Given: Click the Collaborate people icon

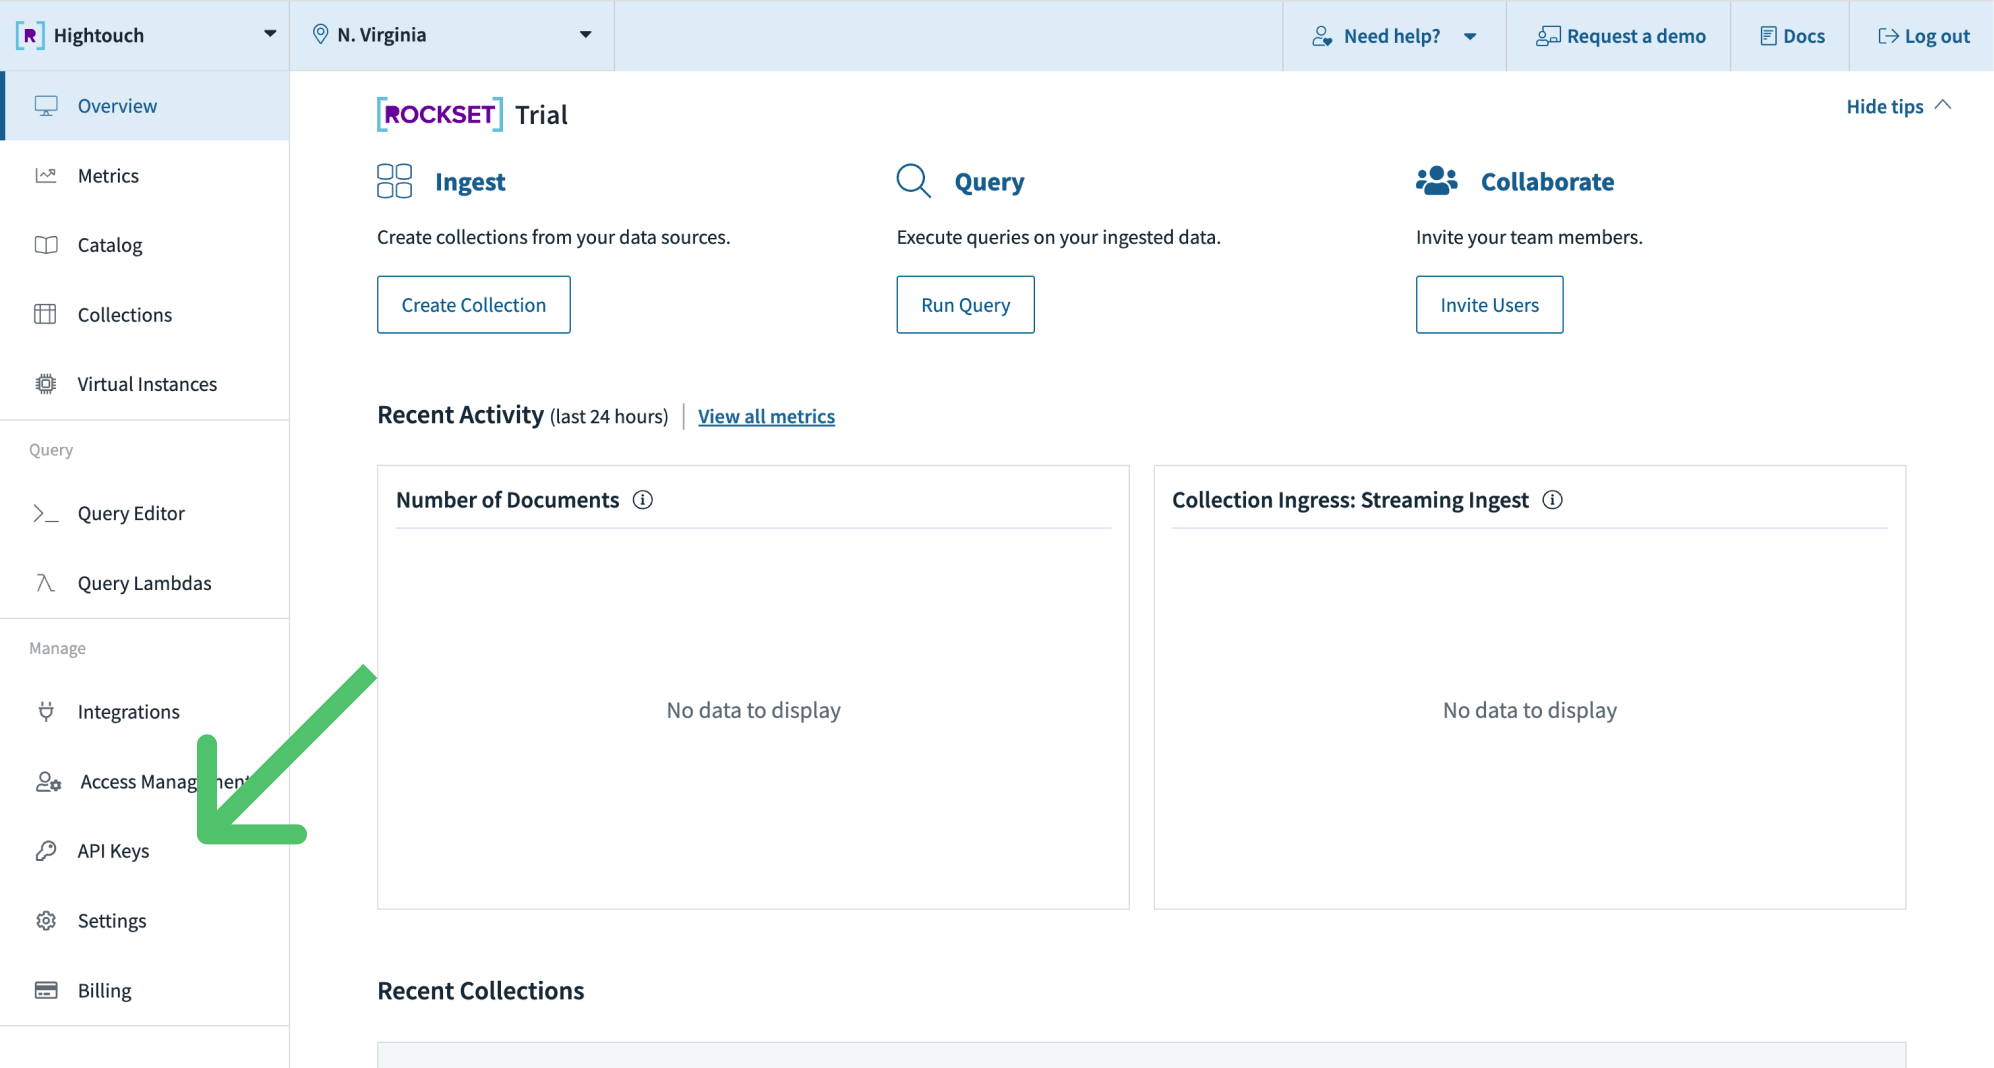Looking at the screenshot, I should pyautogui.click(x=1437, y=181).
